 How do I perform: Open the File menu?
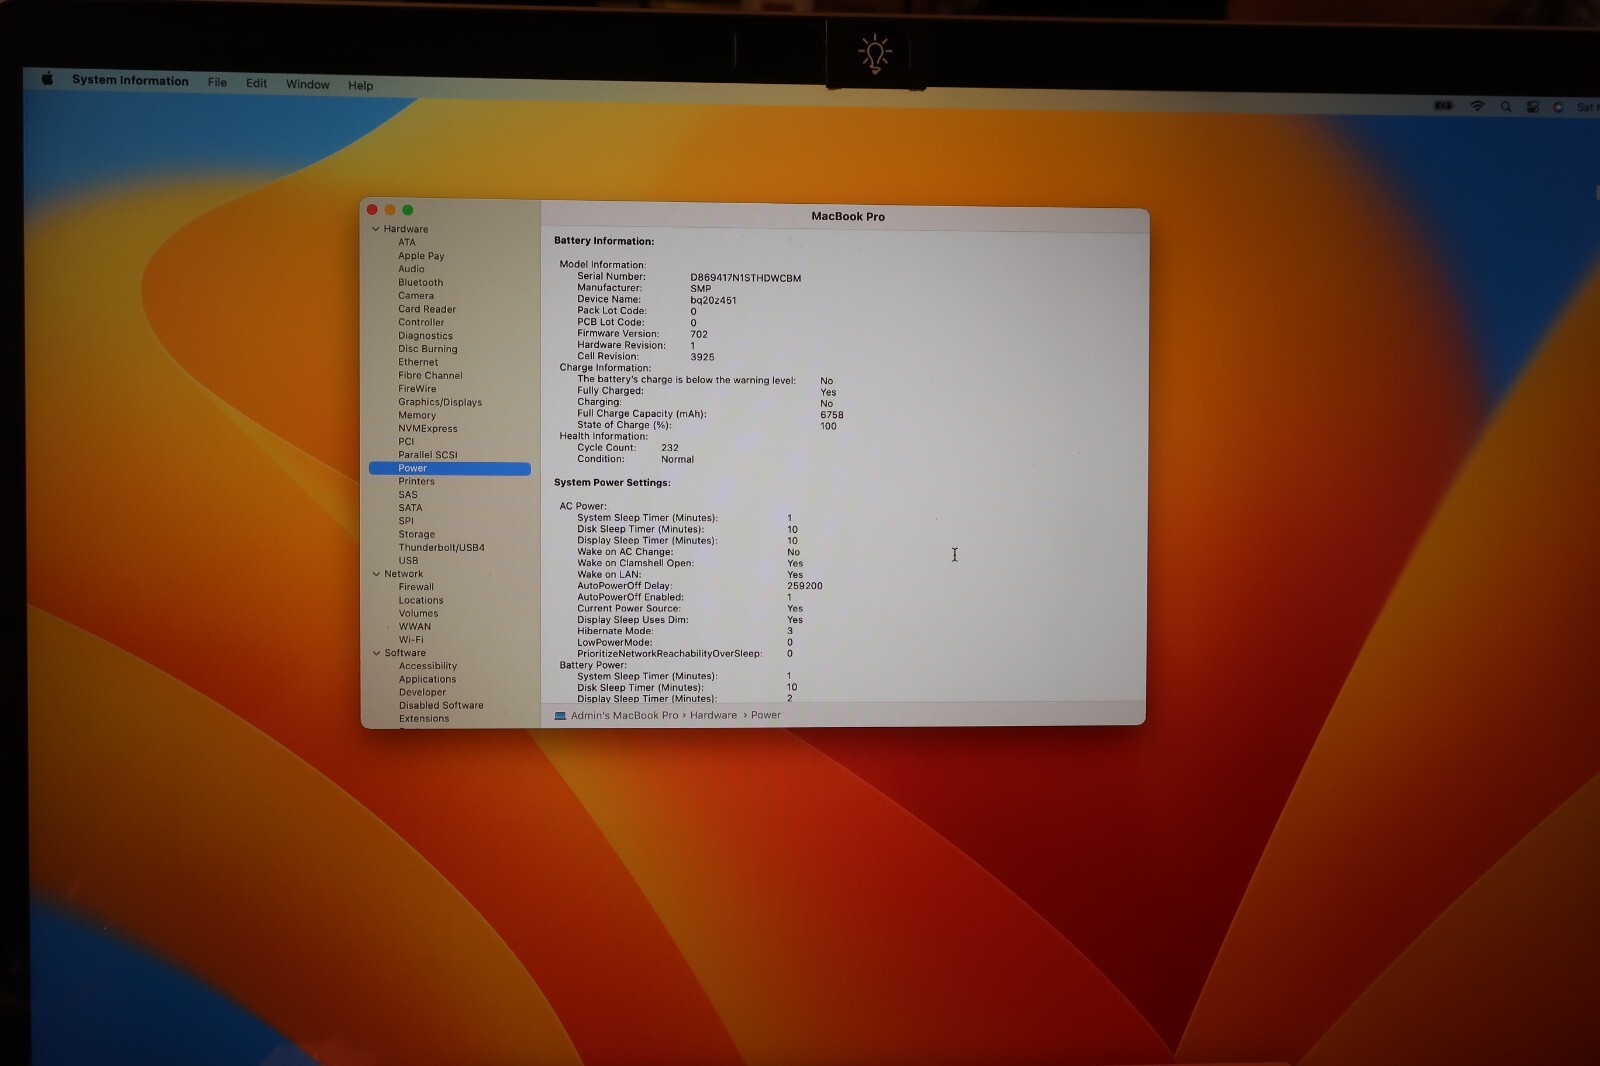[217, 82]
